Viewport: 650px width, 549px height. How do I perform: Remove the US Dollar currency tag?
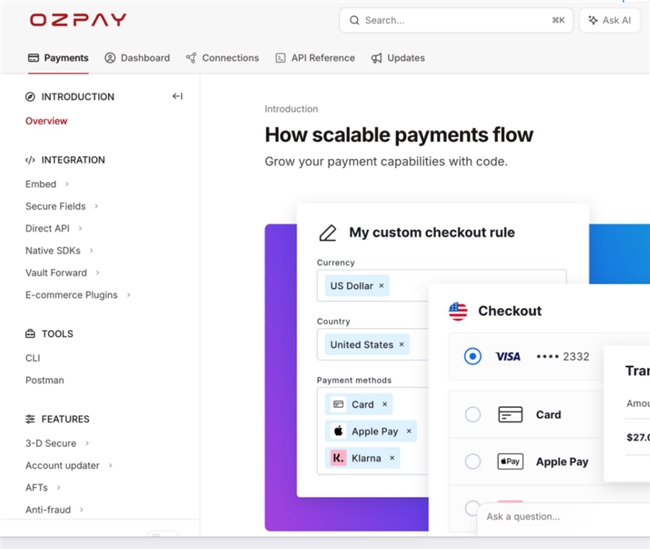381,286
